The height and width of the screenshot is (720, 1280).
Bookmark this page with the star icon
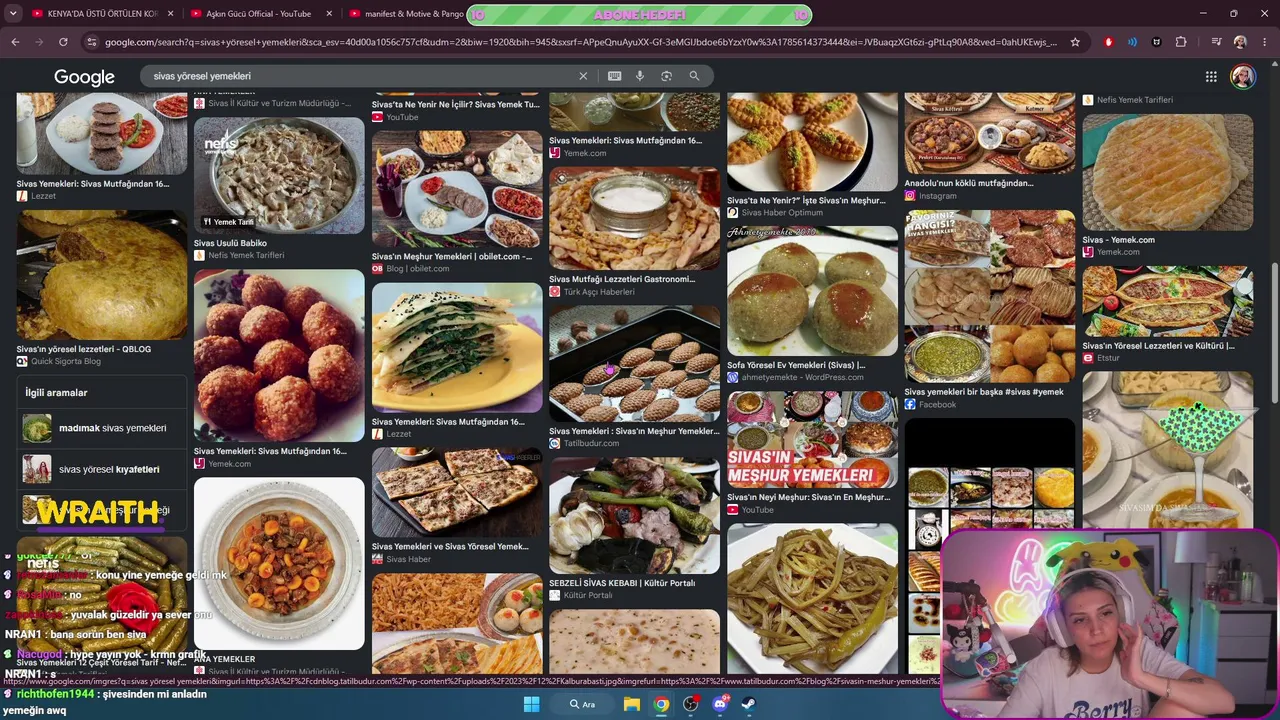[x=1075, y=42]
